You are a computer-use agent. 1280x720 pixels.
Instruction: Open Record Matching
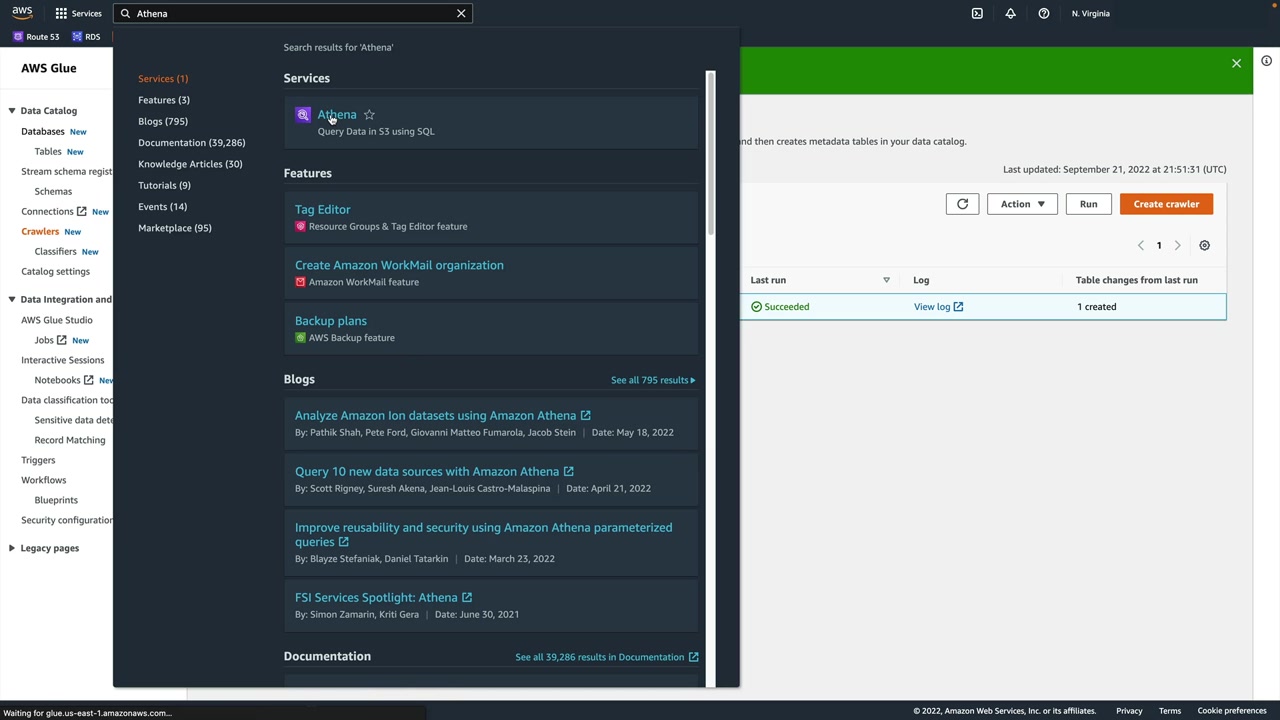(70, 440)
